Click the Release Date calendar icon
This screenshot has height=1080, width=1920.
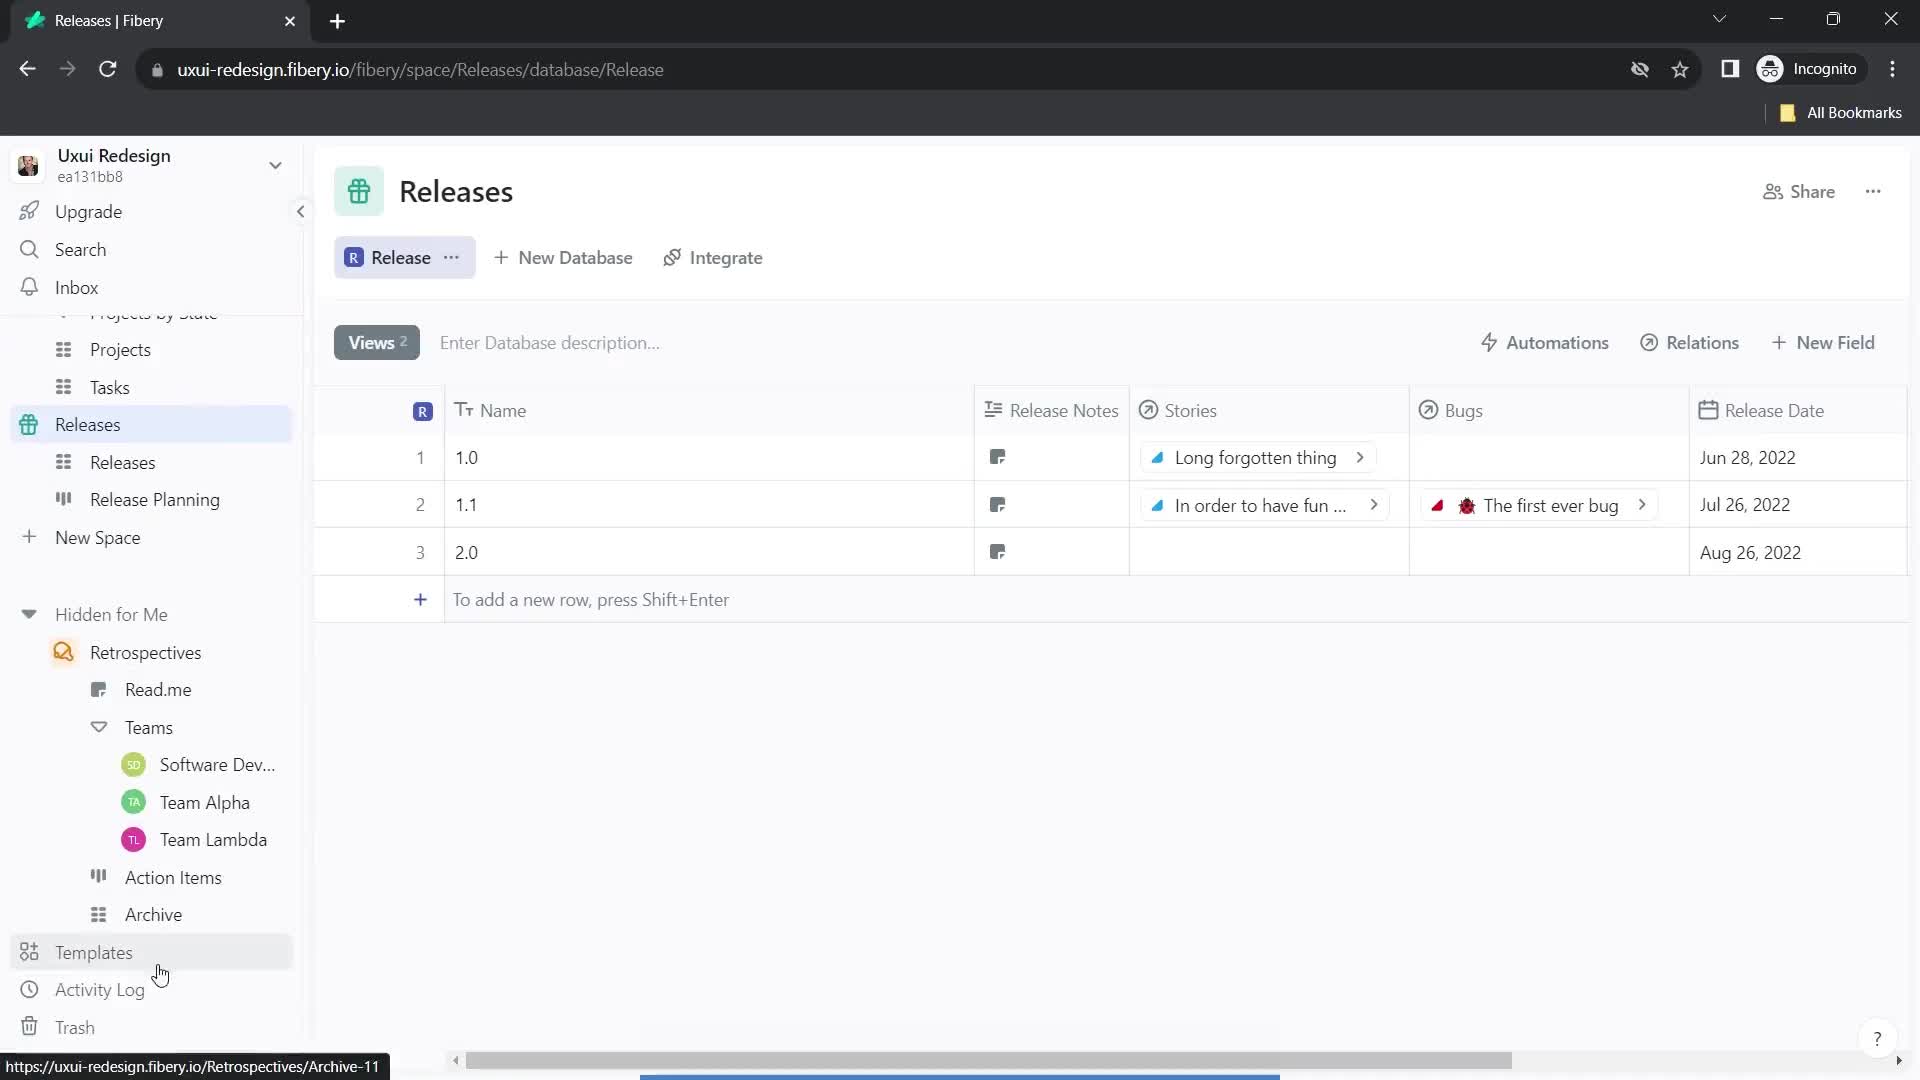1709,410
